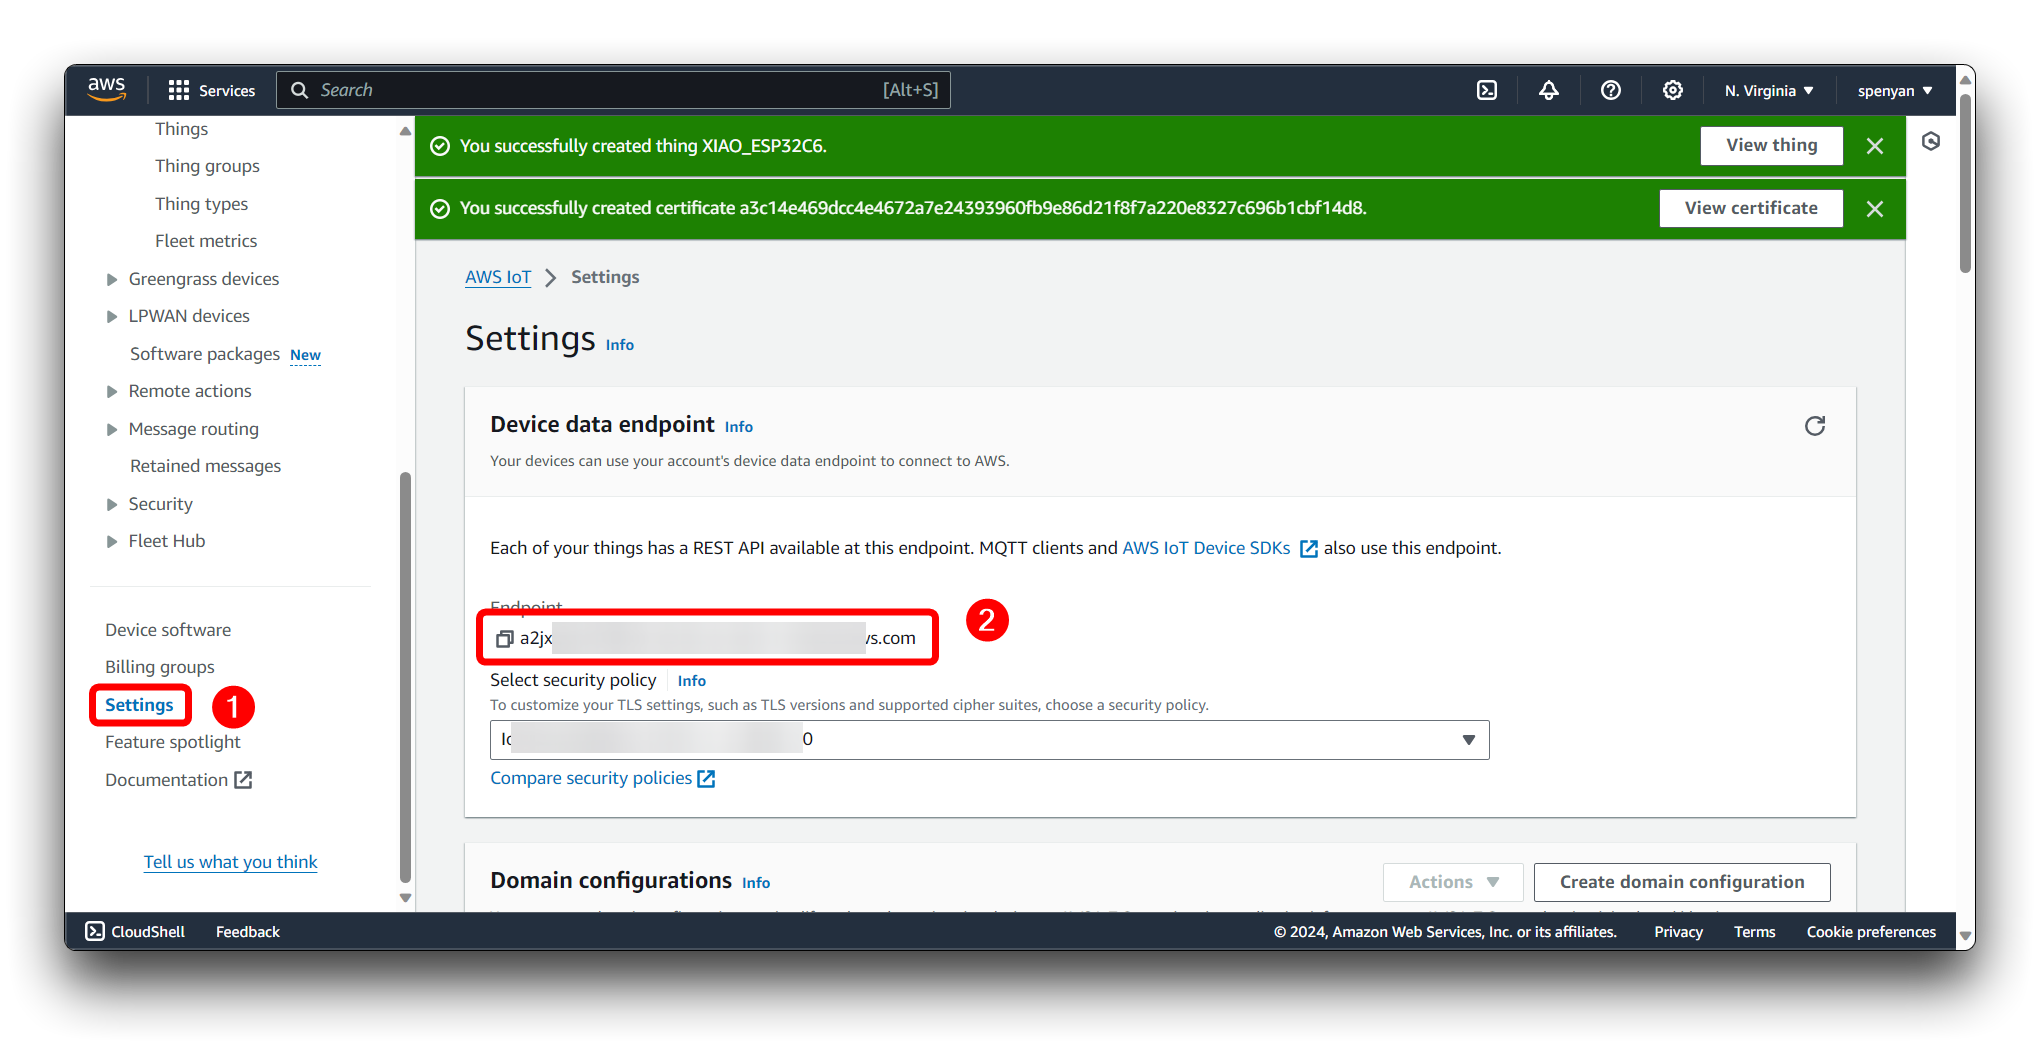The height and width of the screenshot is (1047, 2040).
Task: Open the settings gear in top bar
Action: [1672, 90]
